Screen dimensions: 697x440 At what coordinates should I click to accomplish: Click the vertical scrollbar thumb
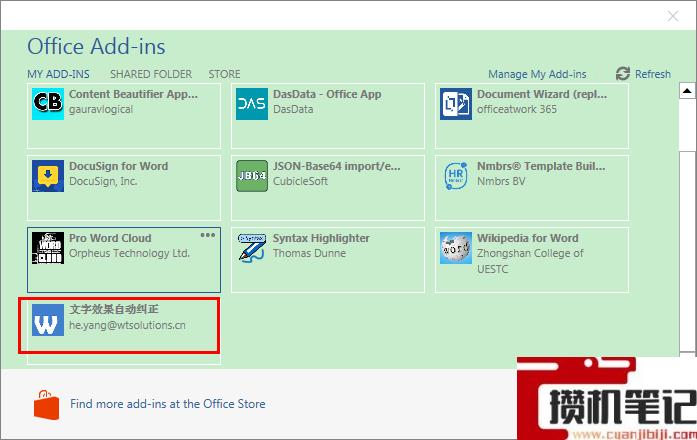(x=687, y=251)
